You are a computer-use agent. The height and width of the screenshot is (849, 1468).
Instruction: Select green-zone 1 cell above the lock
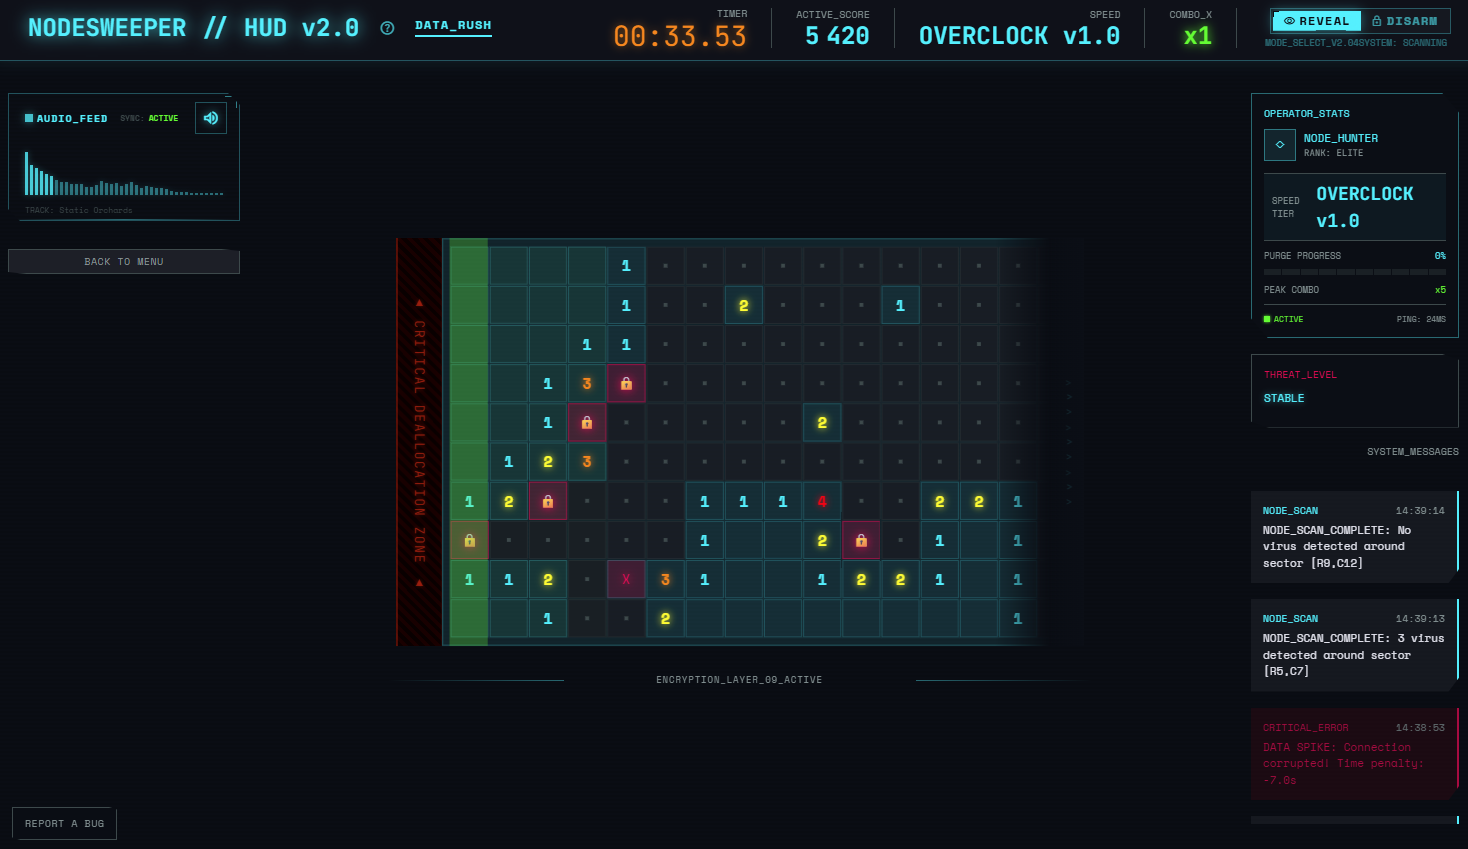coord(469,501)
